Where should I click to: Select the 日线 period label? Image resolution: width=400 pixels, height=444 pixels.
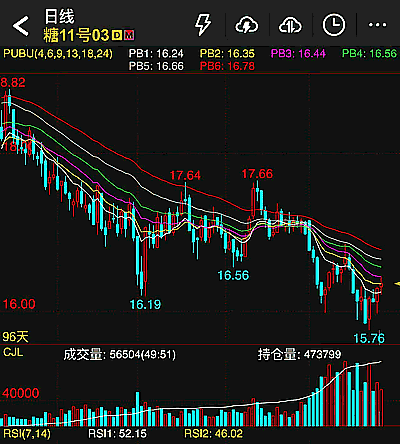coord(60,16)
